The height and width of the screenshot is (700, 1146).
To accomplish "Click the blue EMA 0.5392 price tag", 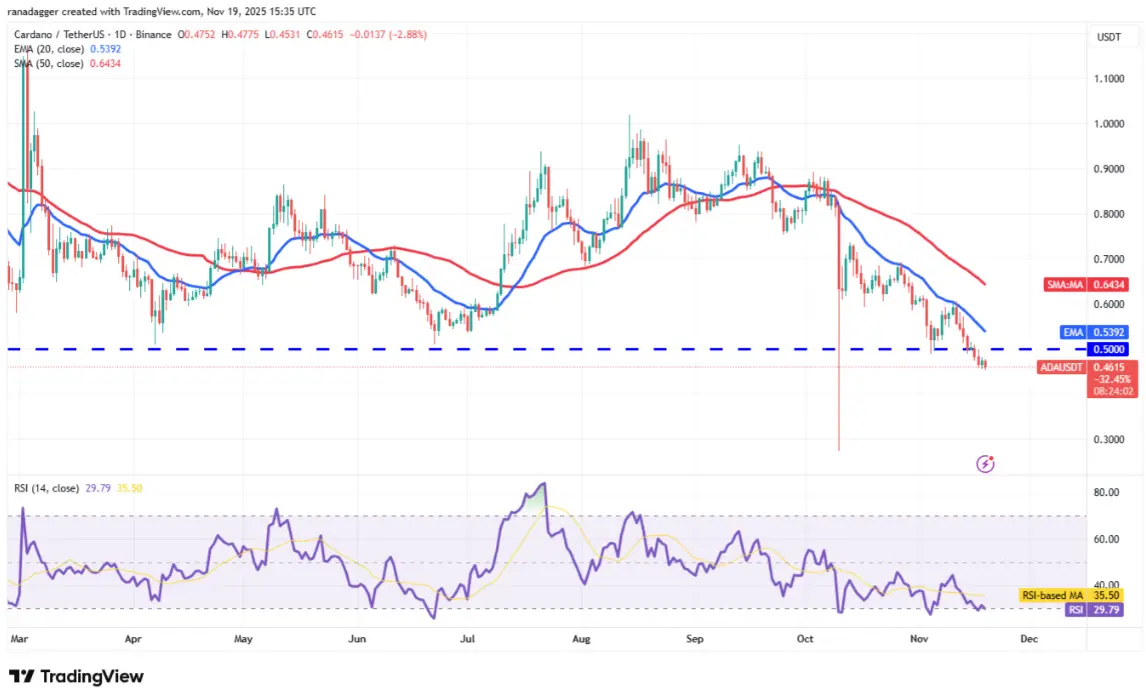I will pyautogui.click(x=1094, y=332).
